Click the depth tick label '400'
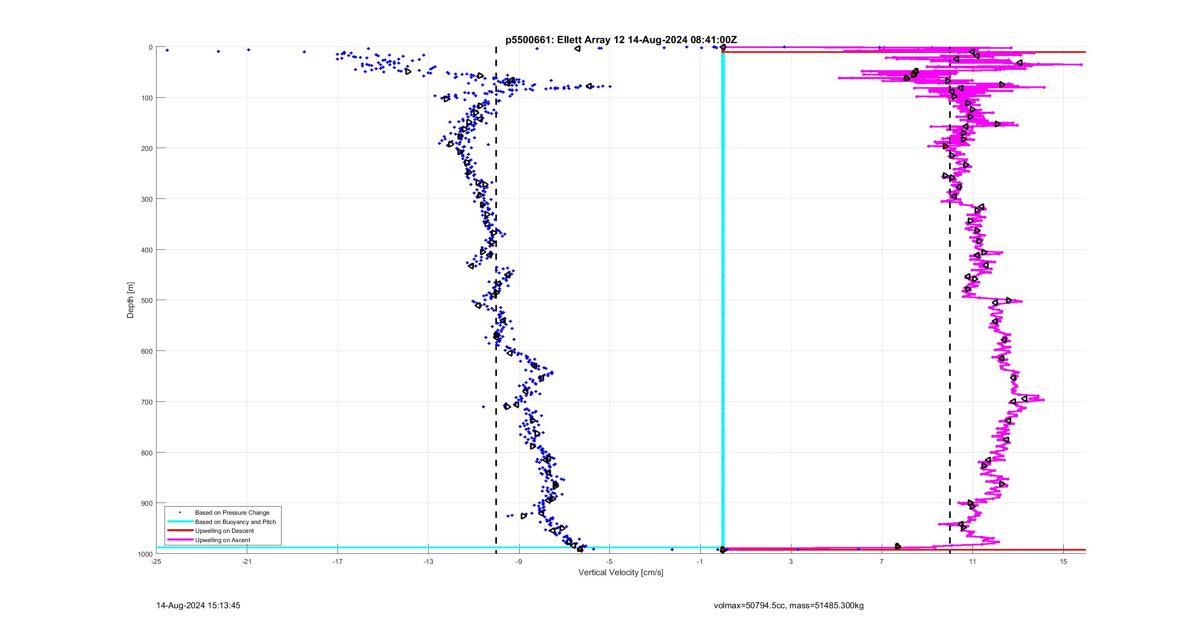1200x622 pixels. point(145,250)
